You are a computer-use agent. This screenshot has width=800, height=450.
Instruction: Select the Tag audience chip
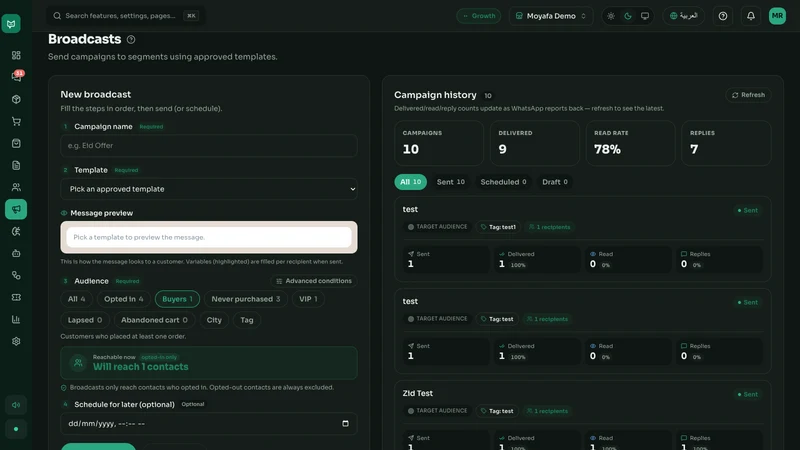[247, 320]
